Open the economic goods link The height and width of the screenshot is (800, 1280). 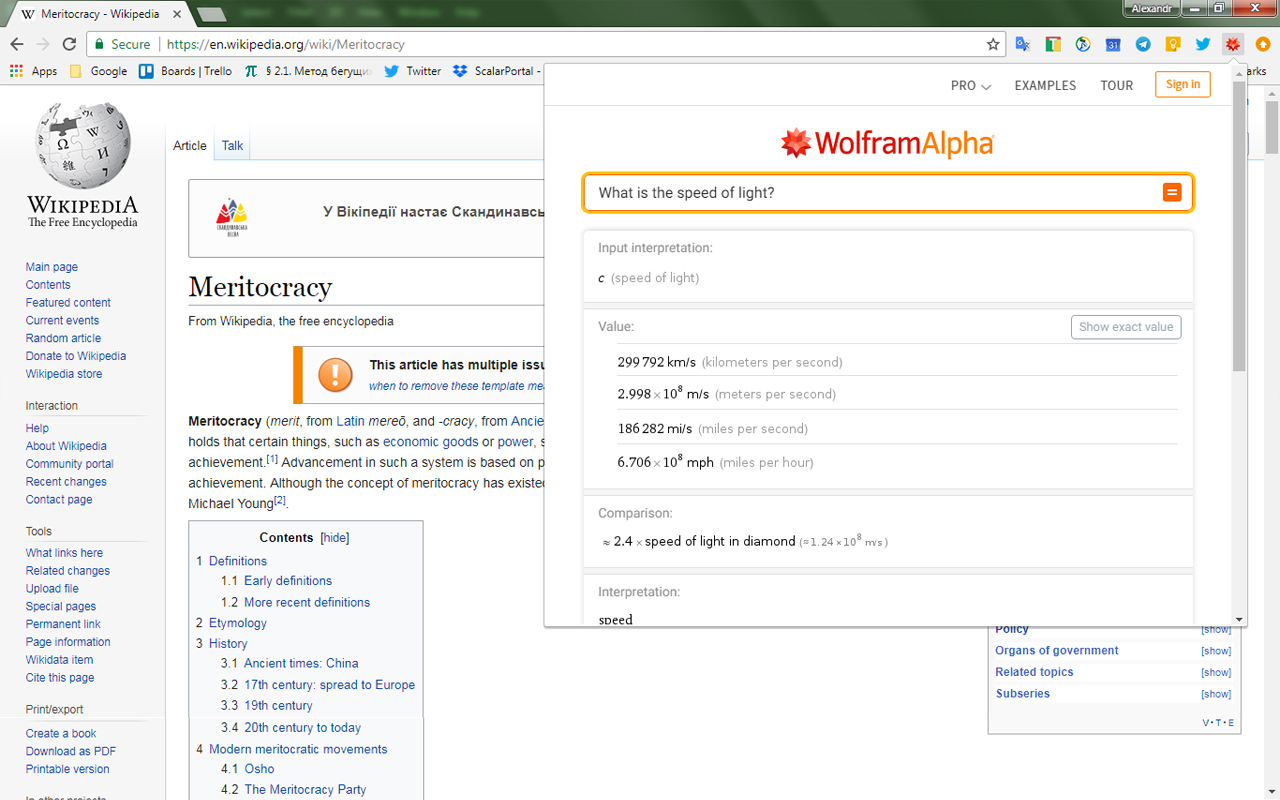point(431,442)
